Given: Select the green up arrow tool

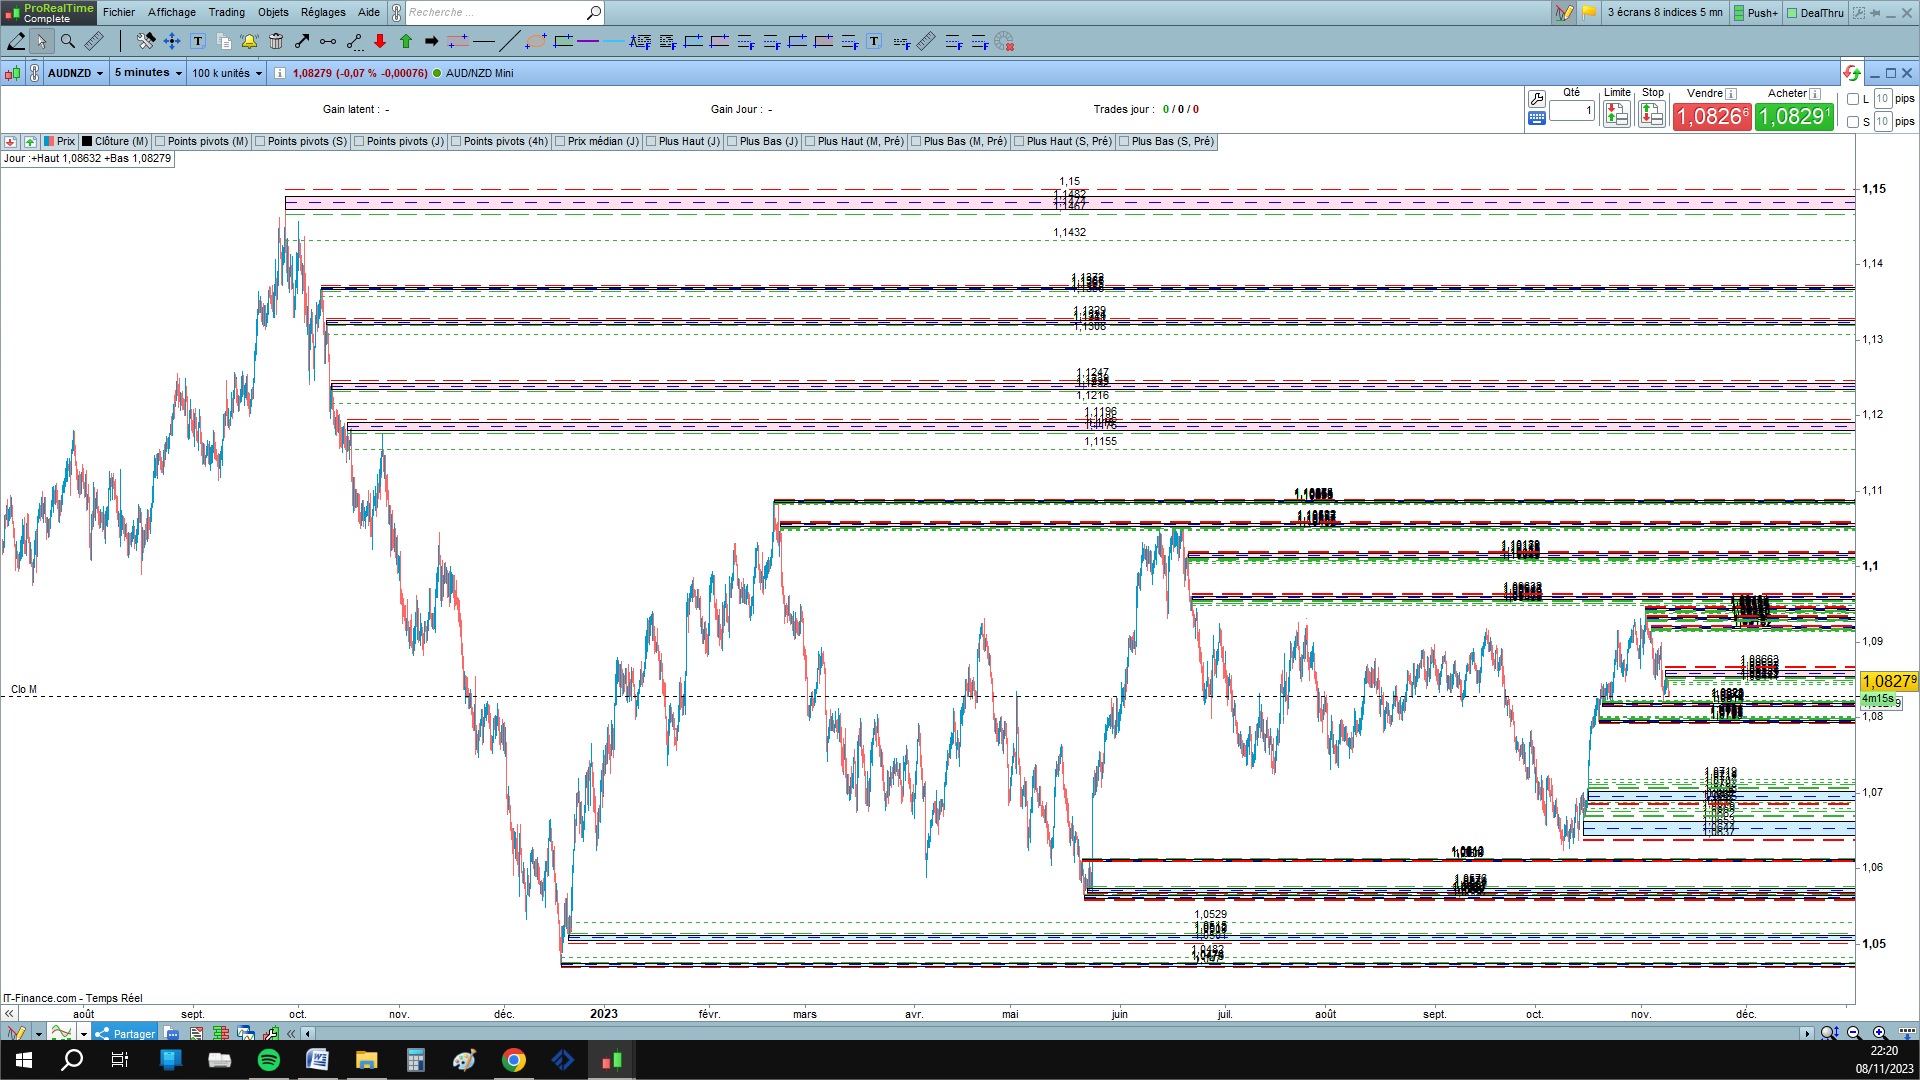Looking at the screenshot, I should tap(406, 41).
